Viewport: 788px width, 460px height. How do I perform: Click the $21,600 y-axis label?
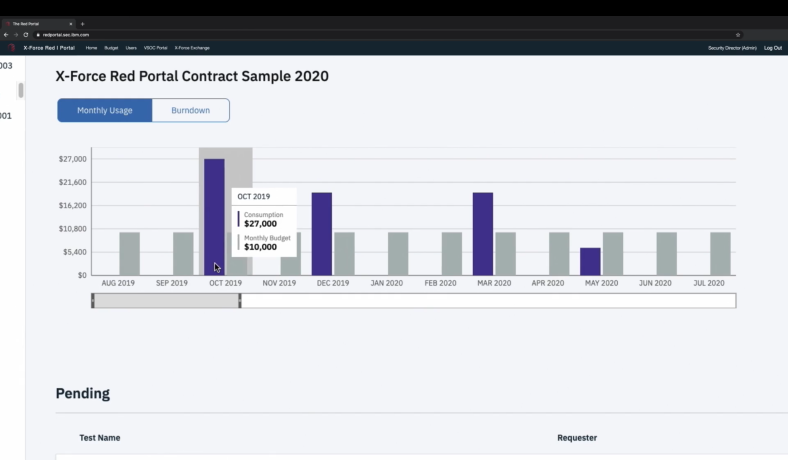pyautogui.click(x=72, y=182)
